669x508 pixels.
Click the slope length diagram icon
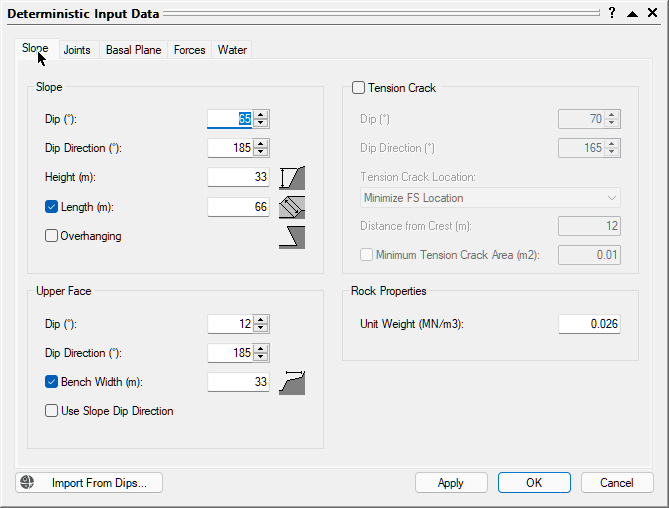(x=292, y=208)
